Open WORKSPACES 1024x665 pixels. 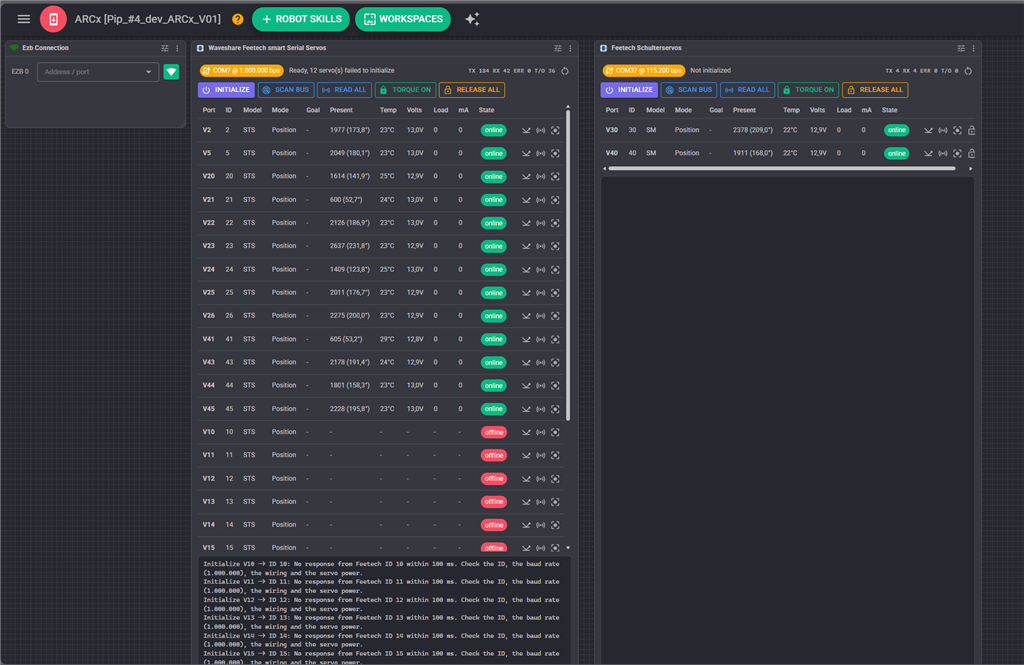pos(403,19)
